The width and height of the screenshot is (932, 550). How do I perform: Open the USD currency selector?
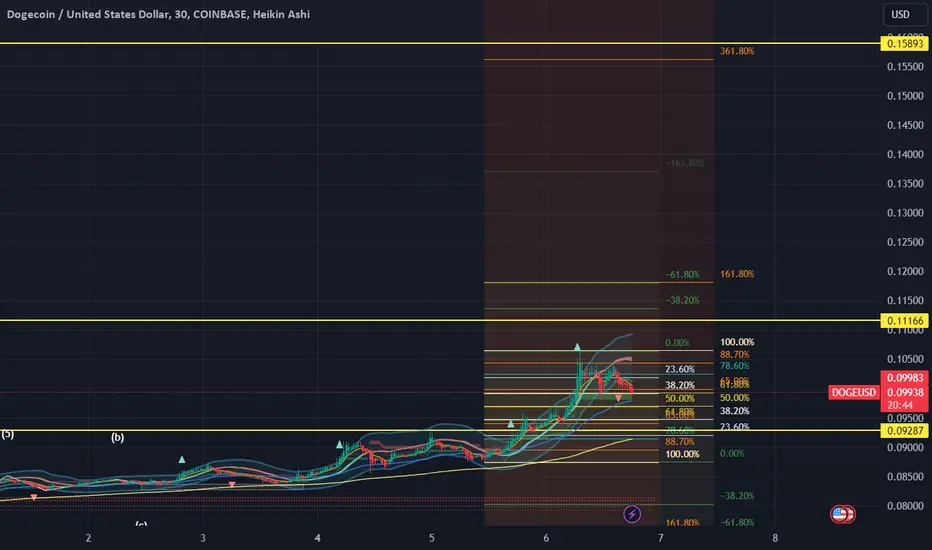click(x=903, y=14)
